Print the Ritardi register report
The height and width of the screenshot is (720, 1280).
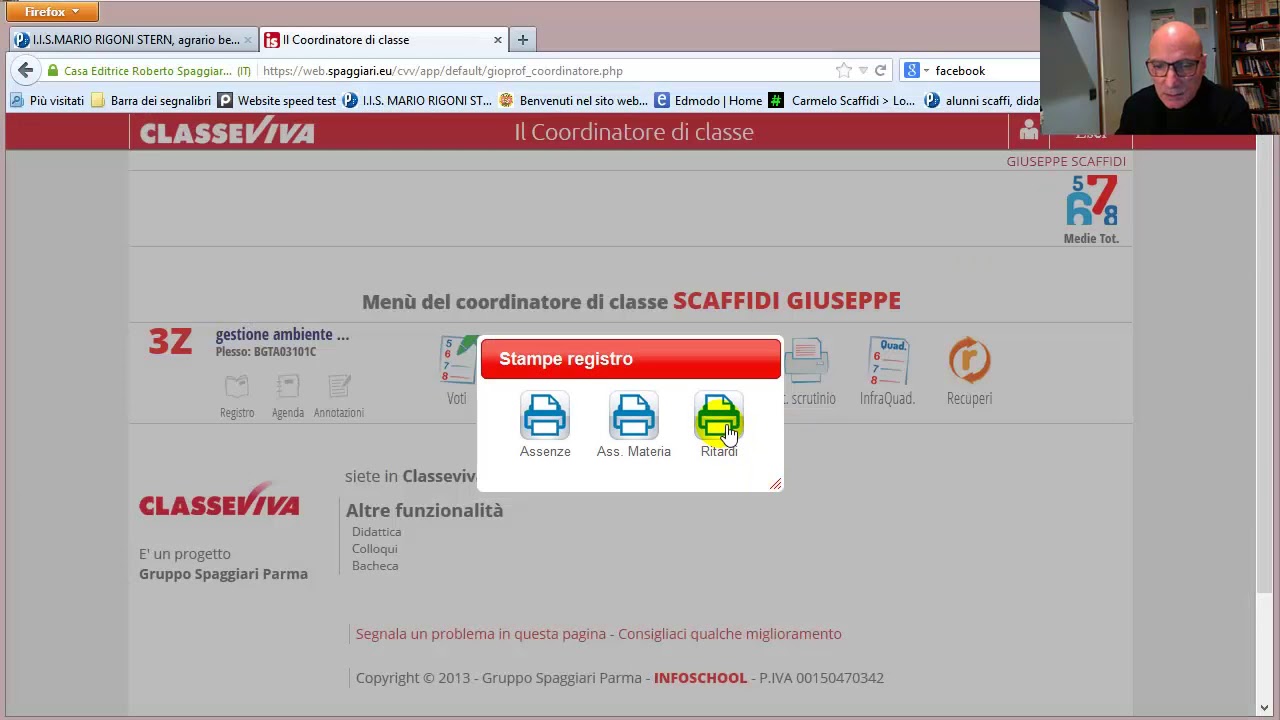(719, 416)
